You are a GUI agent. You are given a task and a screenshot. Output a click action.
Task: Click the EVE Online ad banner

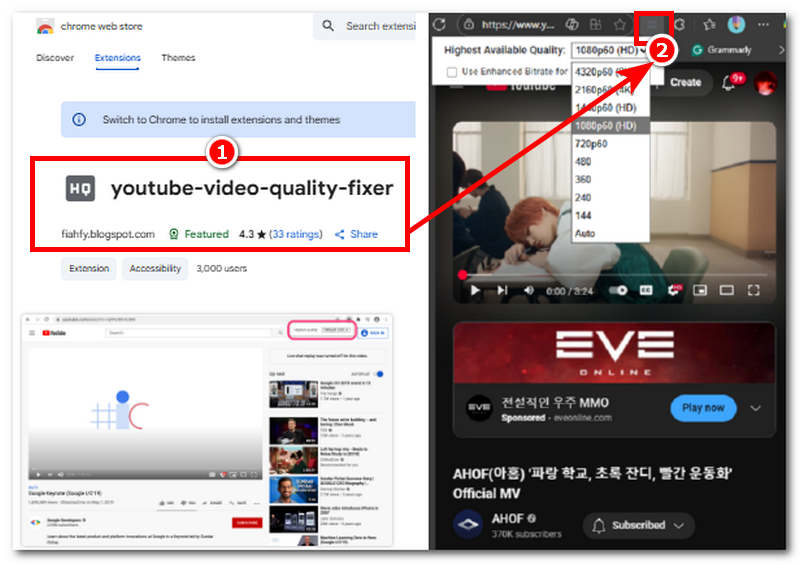(614, 353)
